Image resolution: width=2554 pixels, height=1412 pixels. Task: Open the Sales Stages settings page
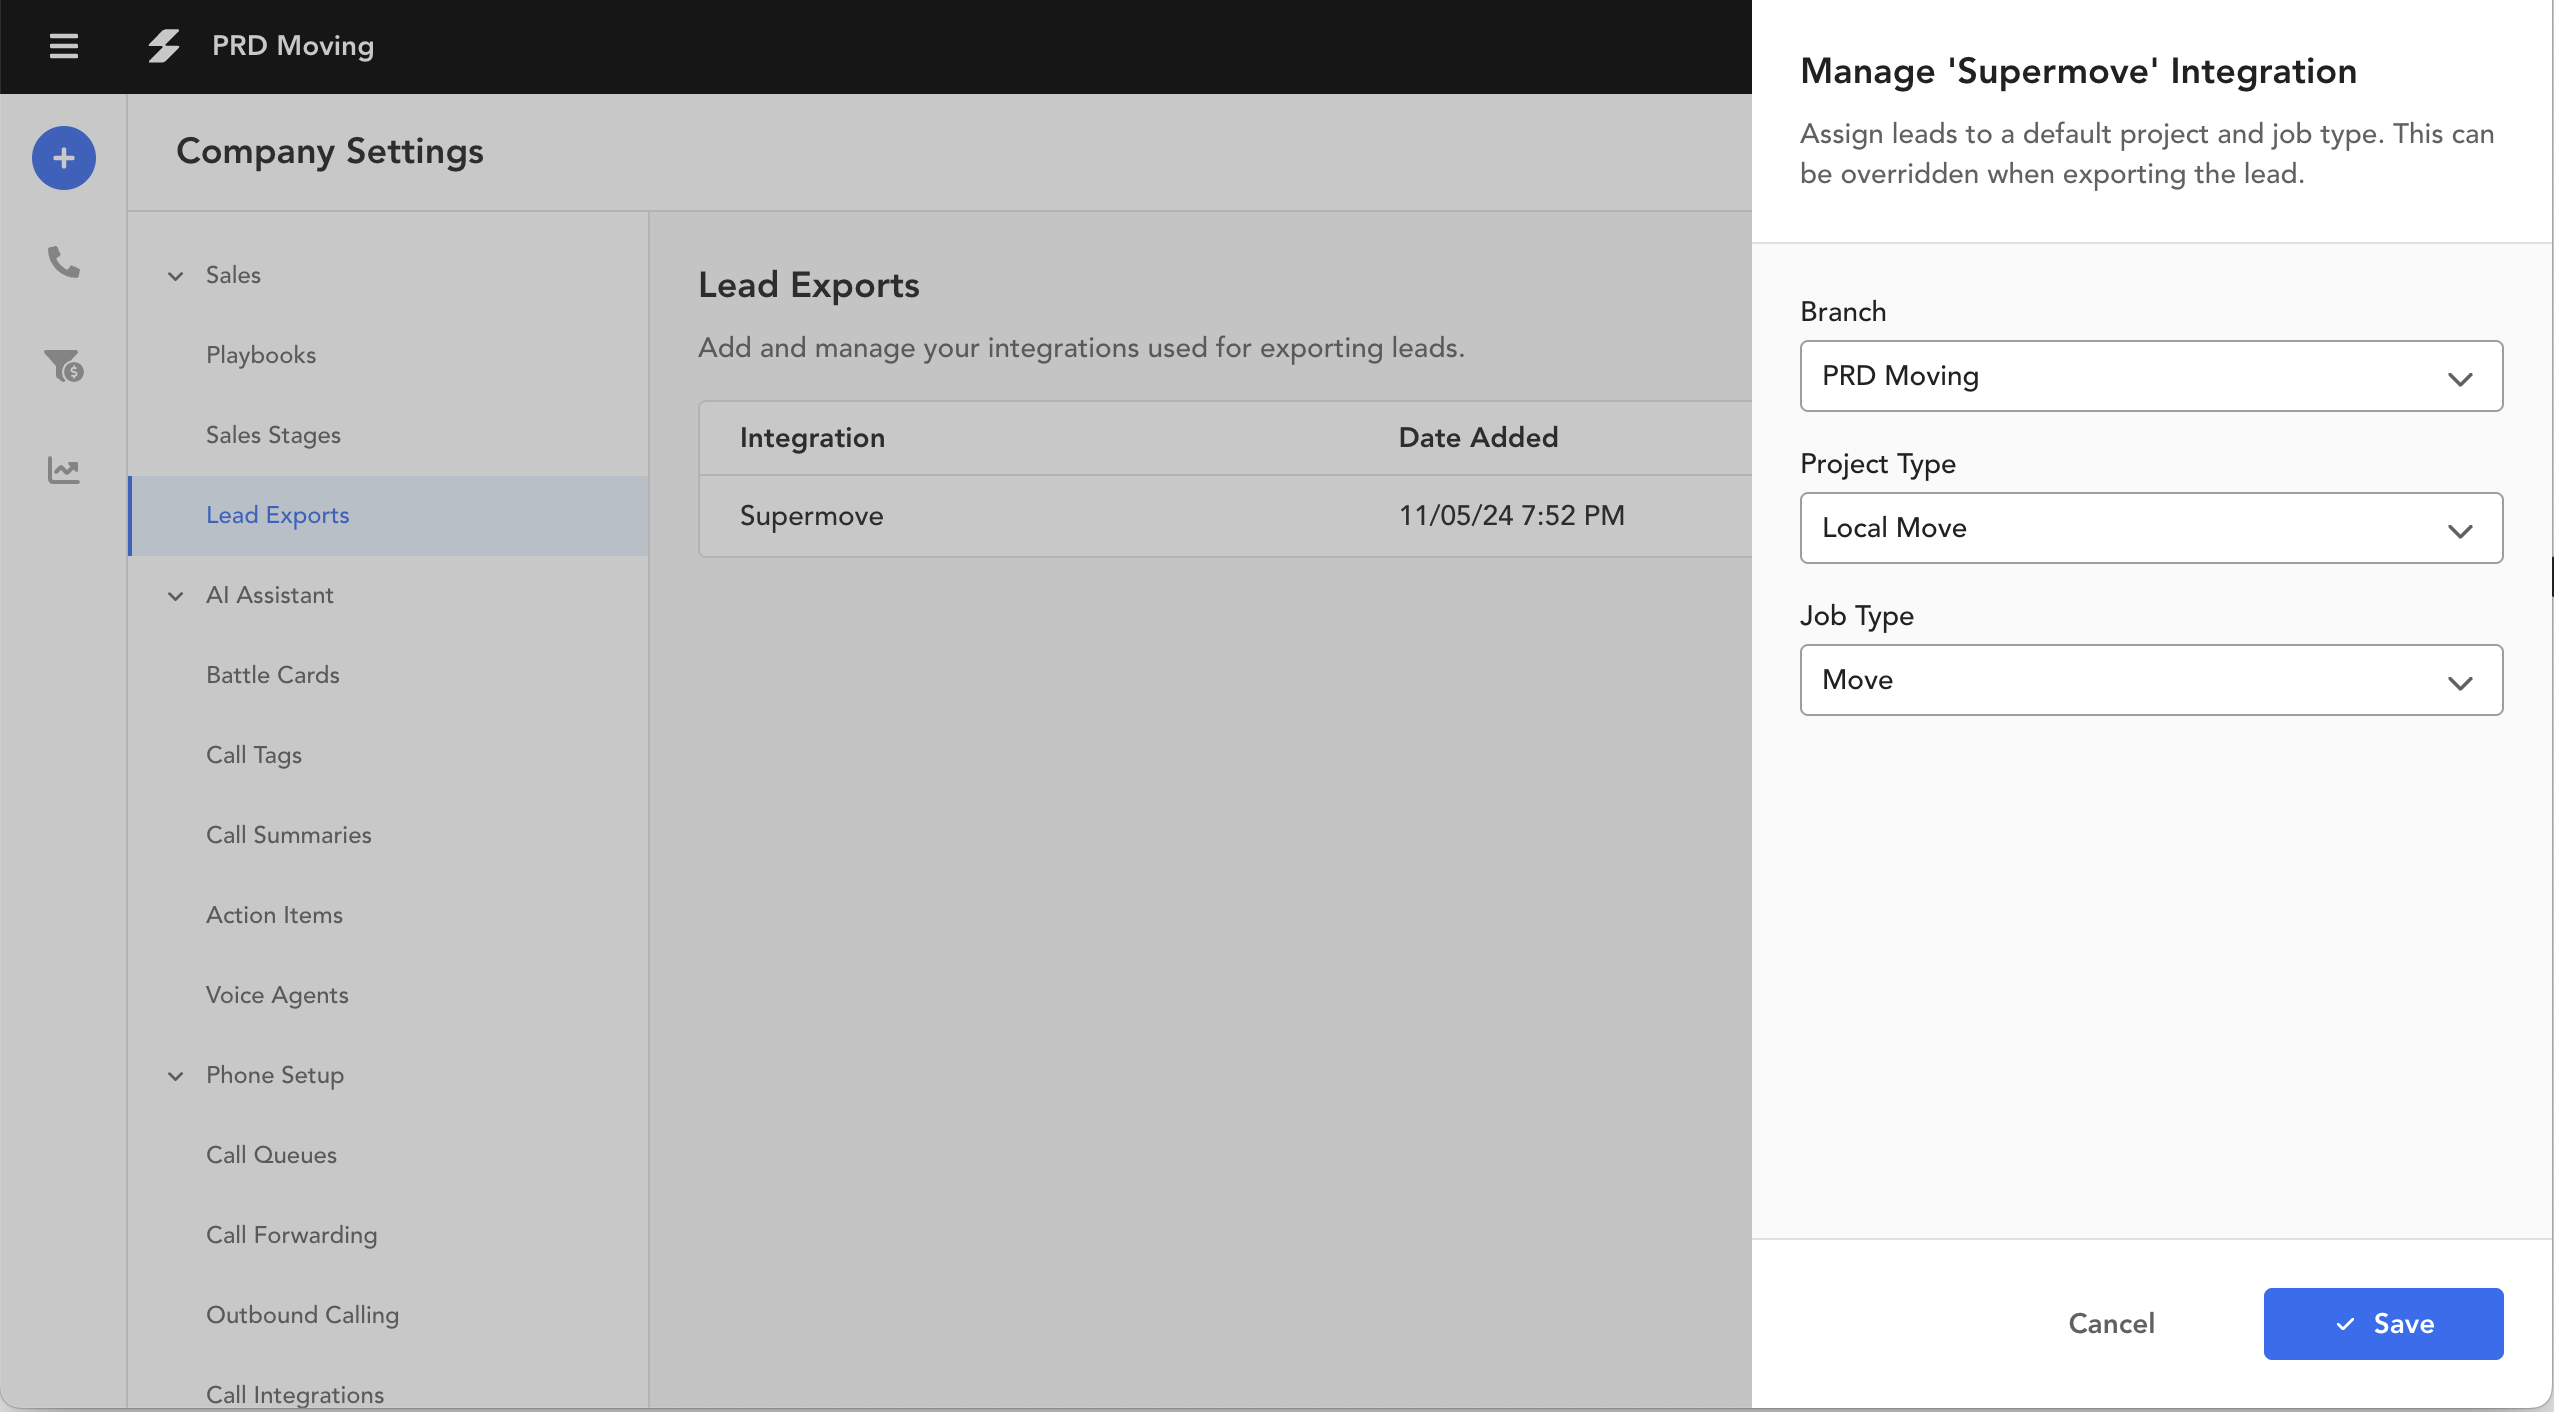[273, 435]
